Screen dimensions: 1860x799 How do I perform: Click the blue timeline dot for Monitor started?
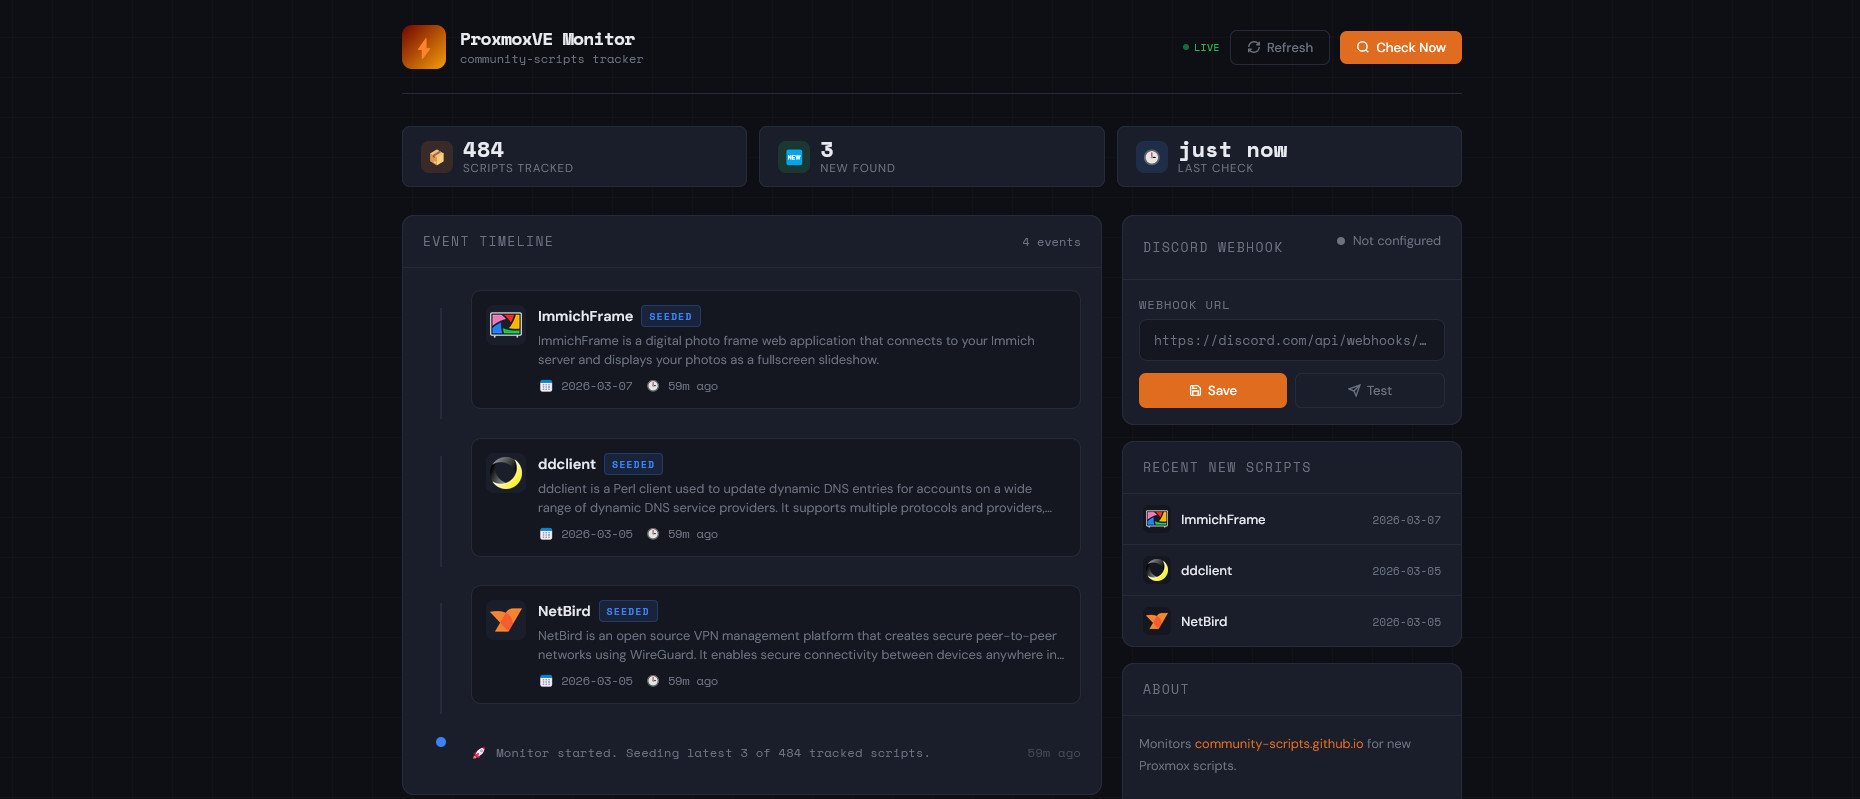(441, 742)
